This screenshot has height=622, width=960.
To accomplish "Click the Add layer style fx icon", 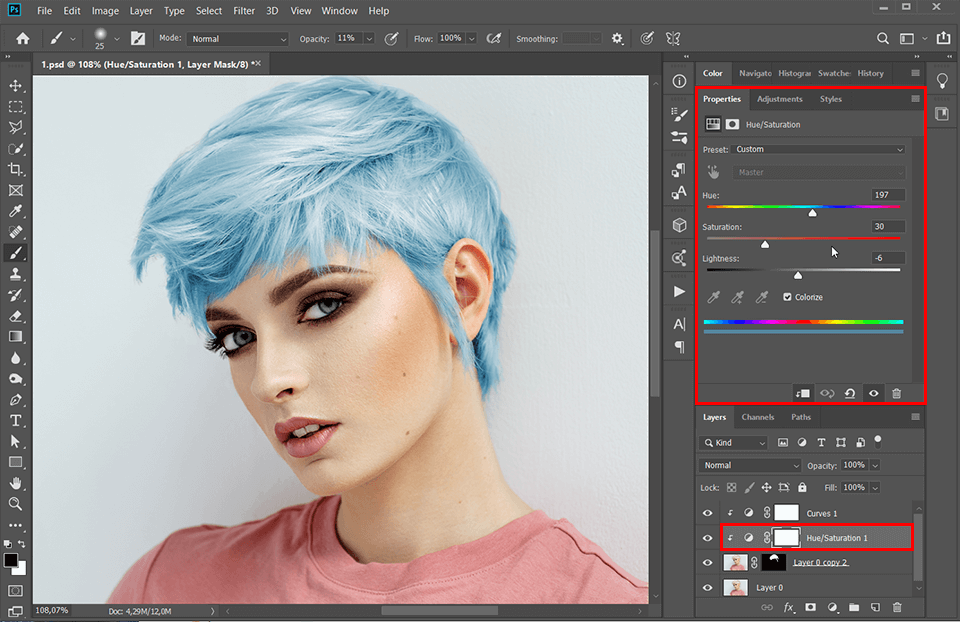I will [x=788, y=608].
